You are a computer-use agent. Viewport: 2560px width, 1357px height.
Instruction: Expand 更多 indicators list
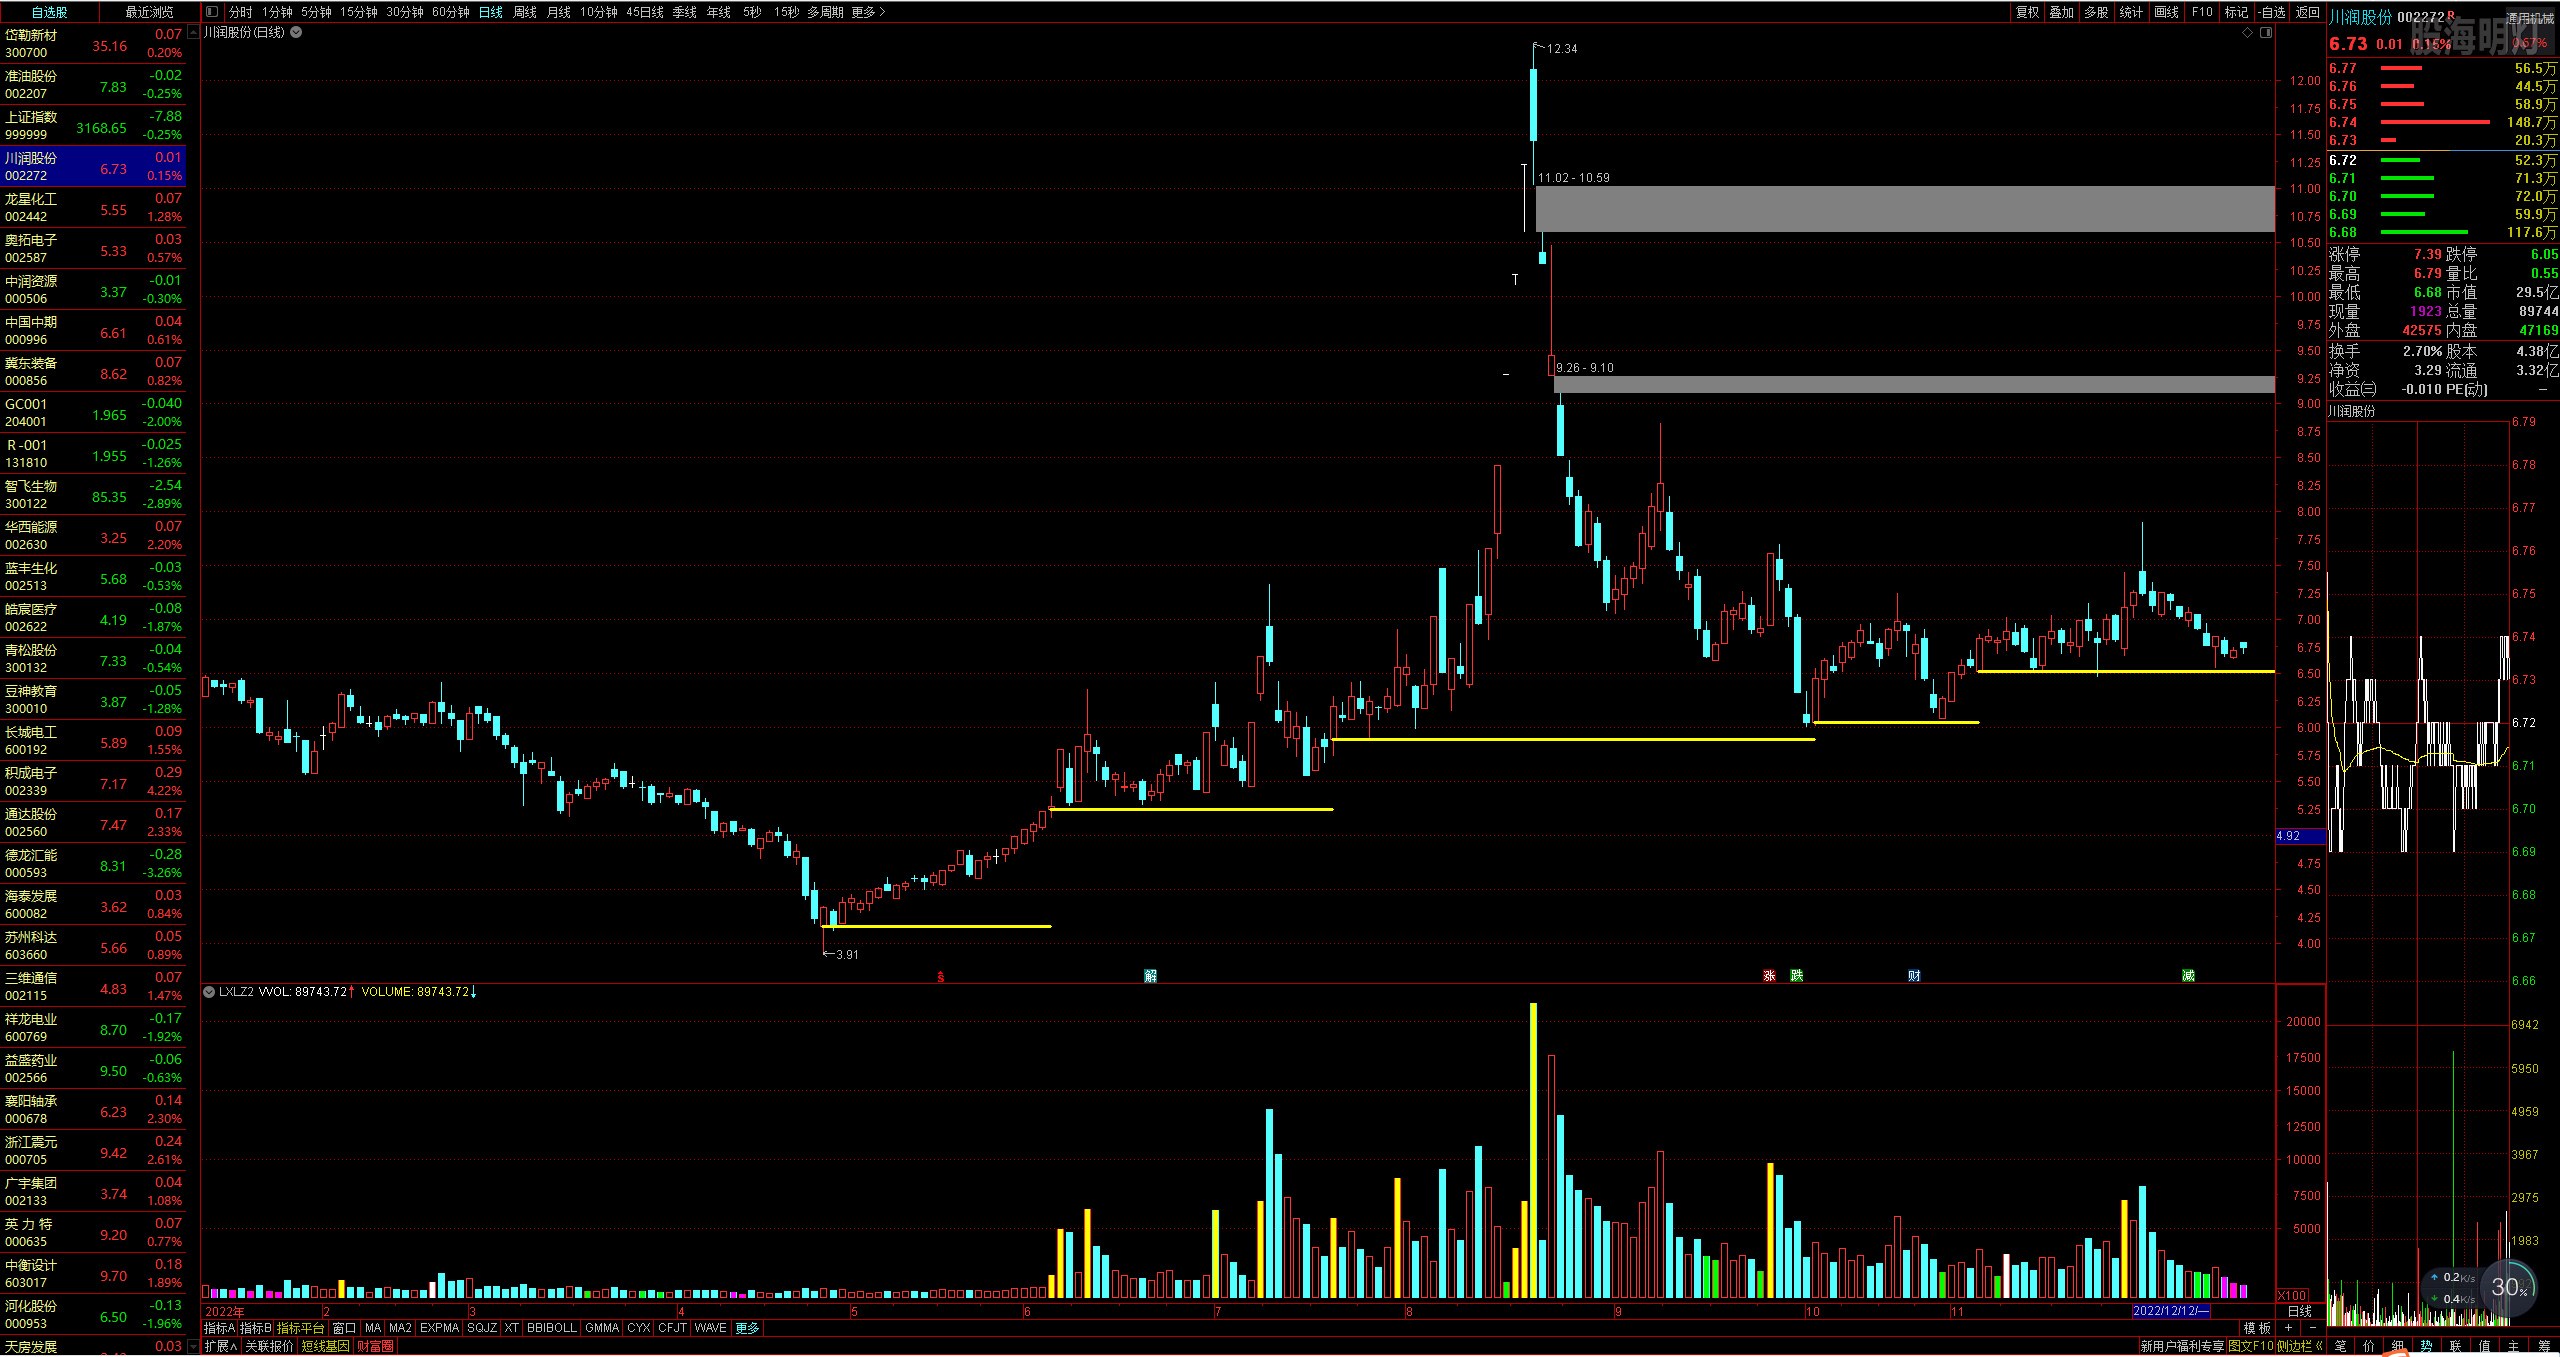(747, 1328)
